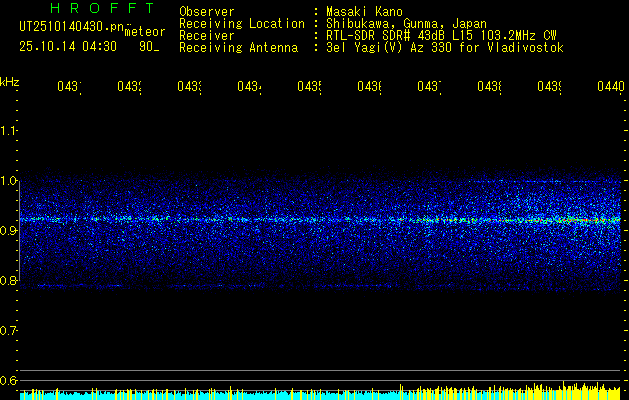
Task: Click the word "meteor" under the filename
Action: pos(145,32)
